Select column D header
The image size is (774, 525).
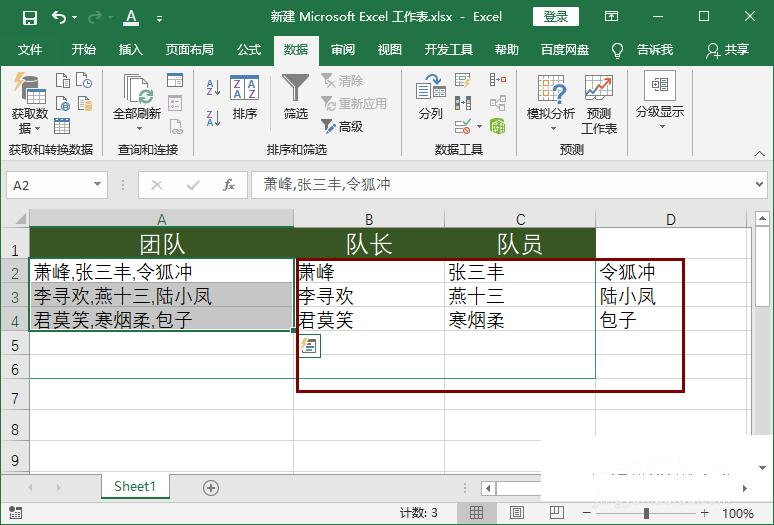tap(670, 219)
